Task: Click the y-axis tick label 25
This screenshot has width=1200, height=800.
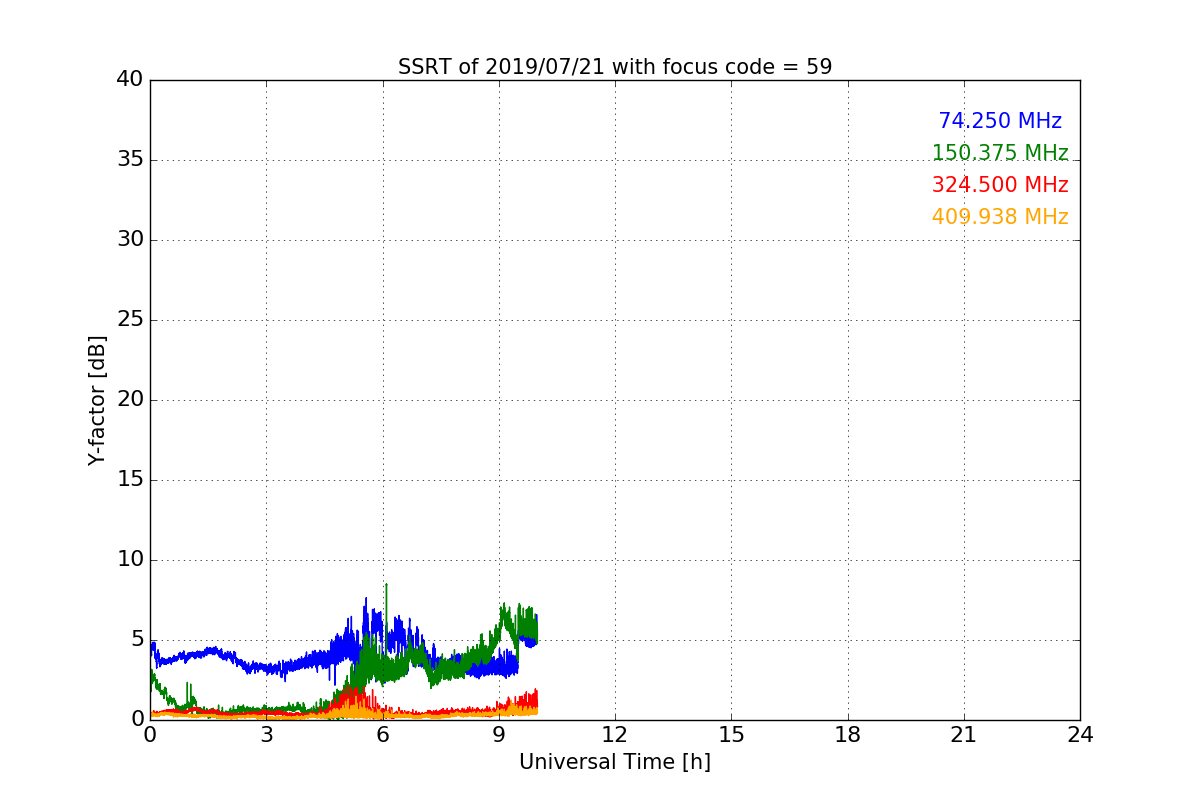Action: (130, 320)
